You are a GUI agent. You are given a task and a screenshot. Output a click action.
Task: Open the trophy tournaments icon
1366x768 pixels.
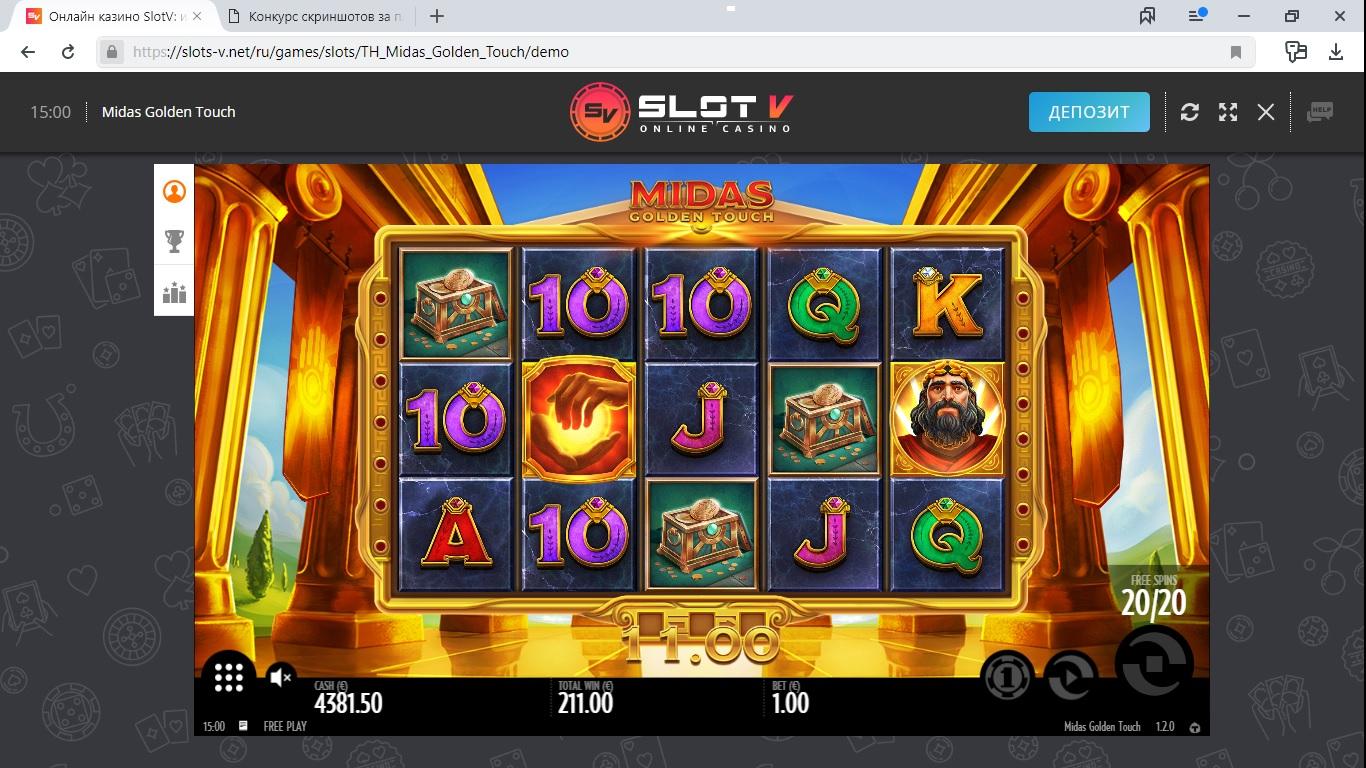(174, 241)
